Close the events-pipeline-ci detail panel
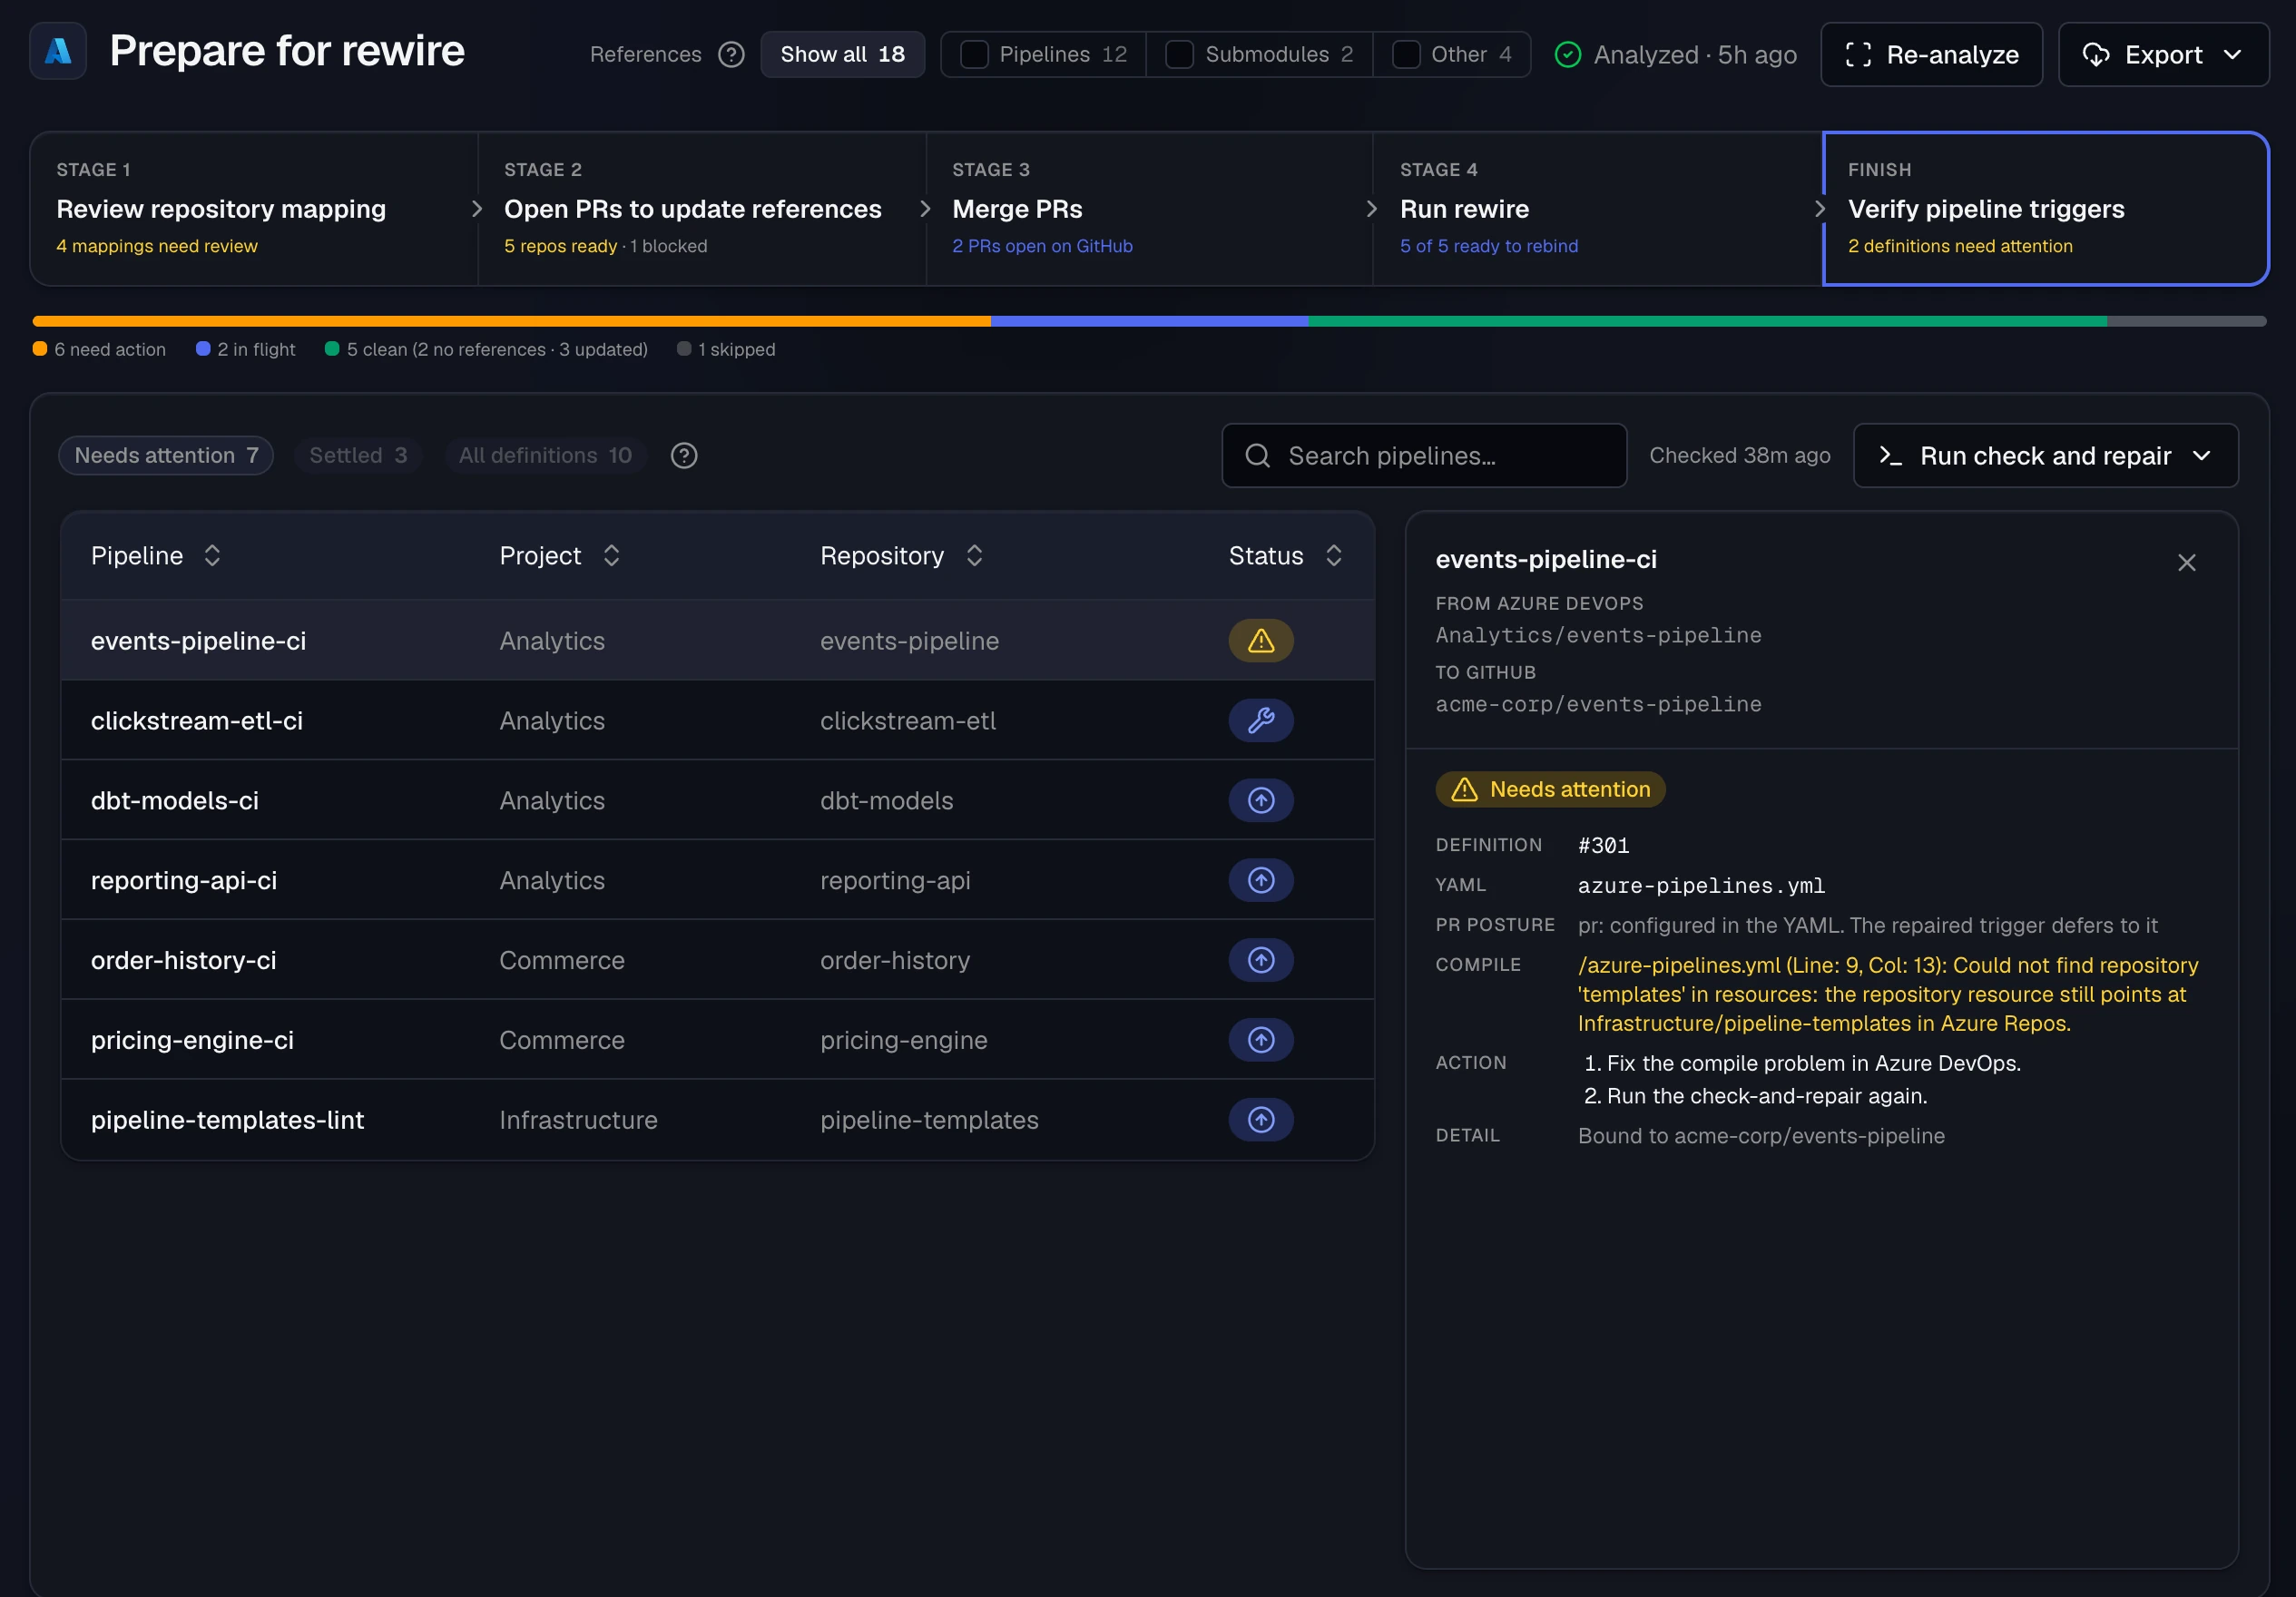 (x=2186, y=562)
